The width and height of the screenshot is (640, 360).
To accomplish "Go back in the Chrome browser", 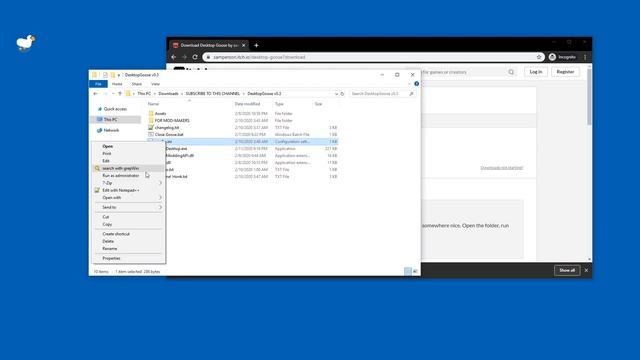I will [174, 57].
